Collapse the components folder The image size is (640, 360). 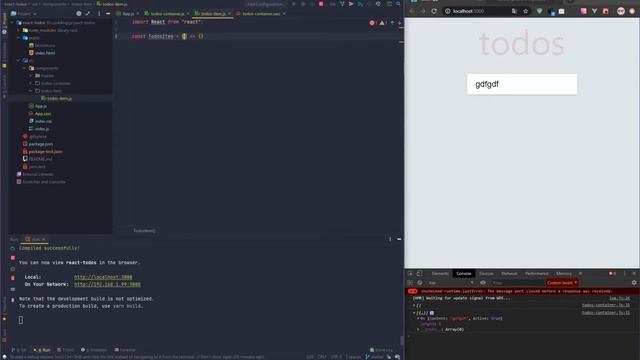24,68
